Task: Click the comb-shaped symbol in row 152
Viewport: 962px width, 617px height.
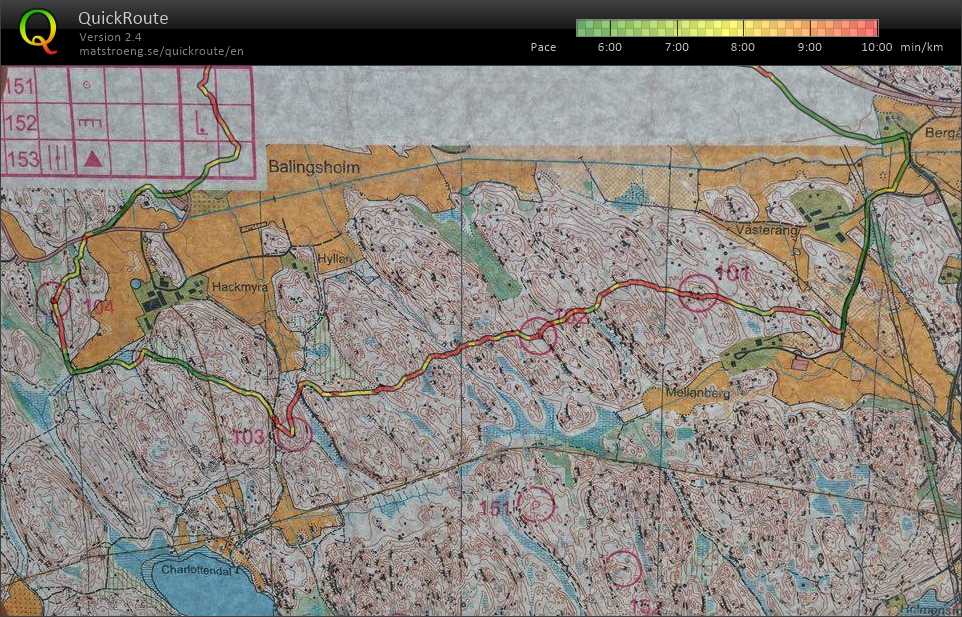Action: (90, 123)
